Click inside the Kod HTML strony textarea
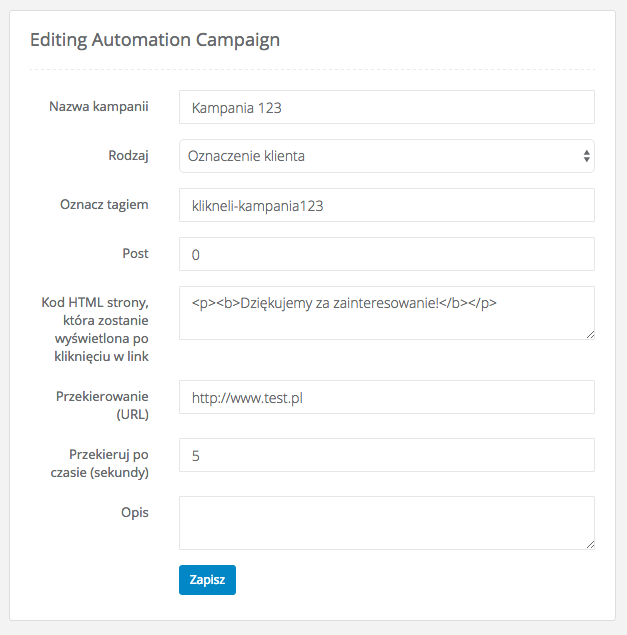Screen dimensions: 627x635 (387, 313)
